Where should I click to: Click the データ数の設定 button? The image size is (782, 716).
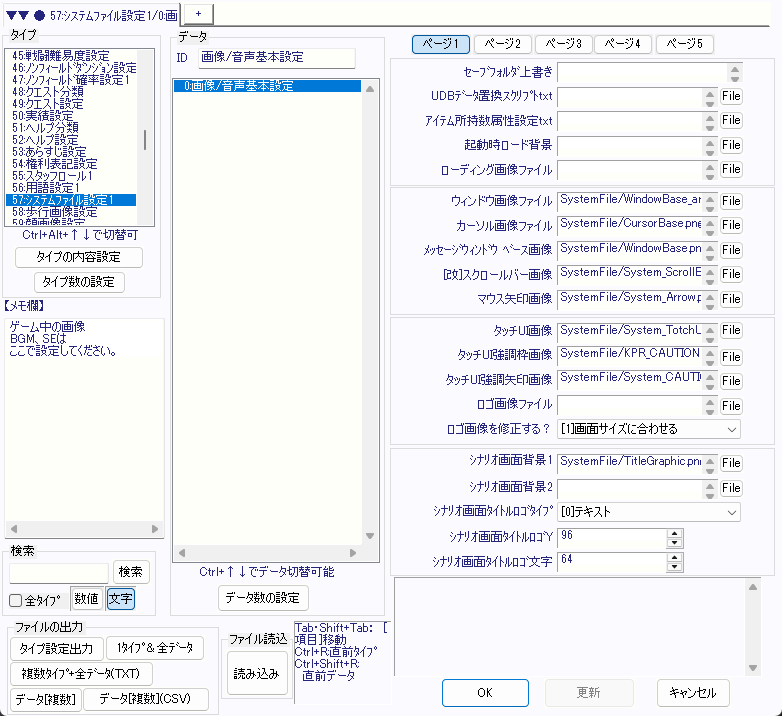tap(263, 598)
